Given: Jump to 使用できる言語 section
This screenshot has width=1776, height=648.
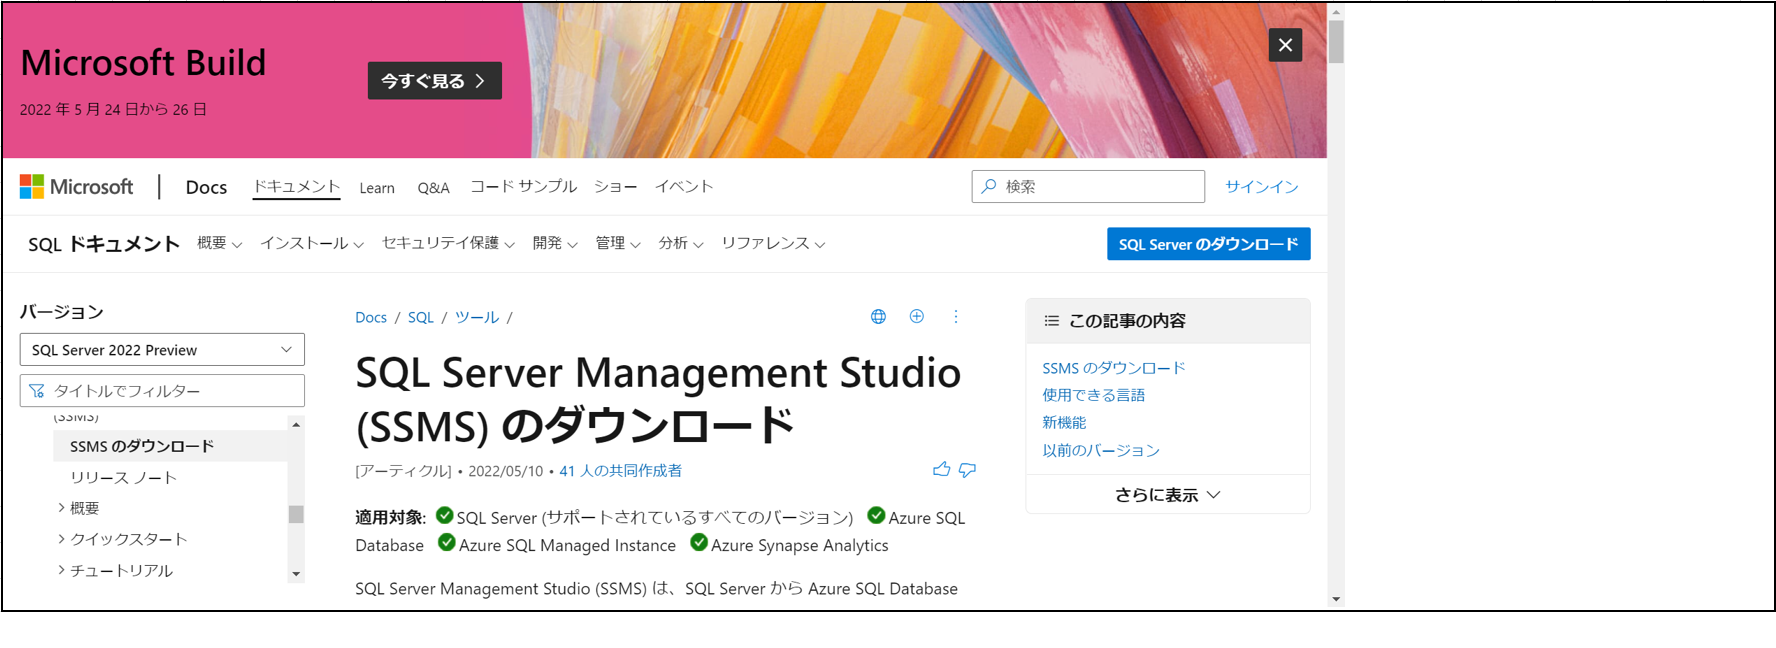Looking at the screenshot, I should (1094, 395).
